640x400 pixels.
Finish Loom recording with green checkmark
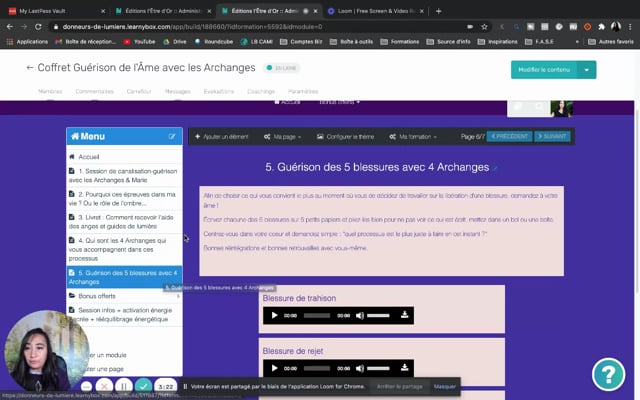coord(143,386)
